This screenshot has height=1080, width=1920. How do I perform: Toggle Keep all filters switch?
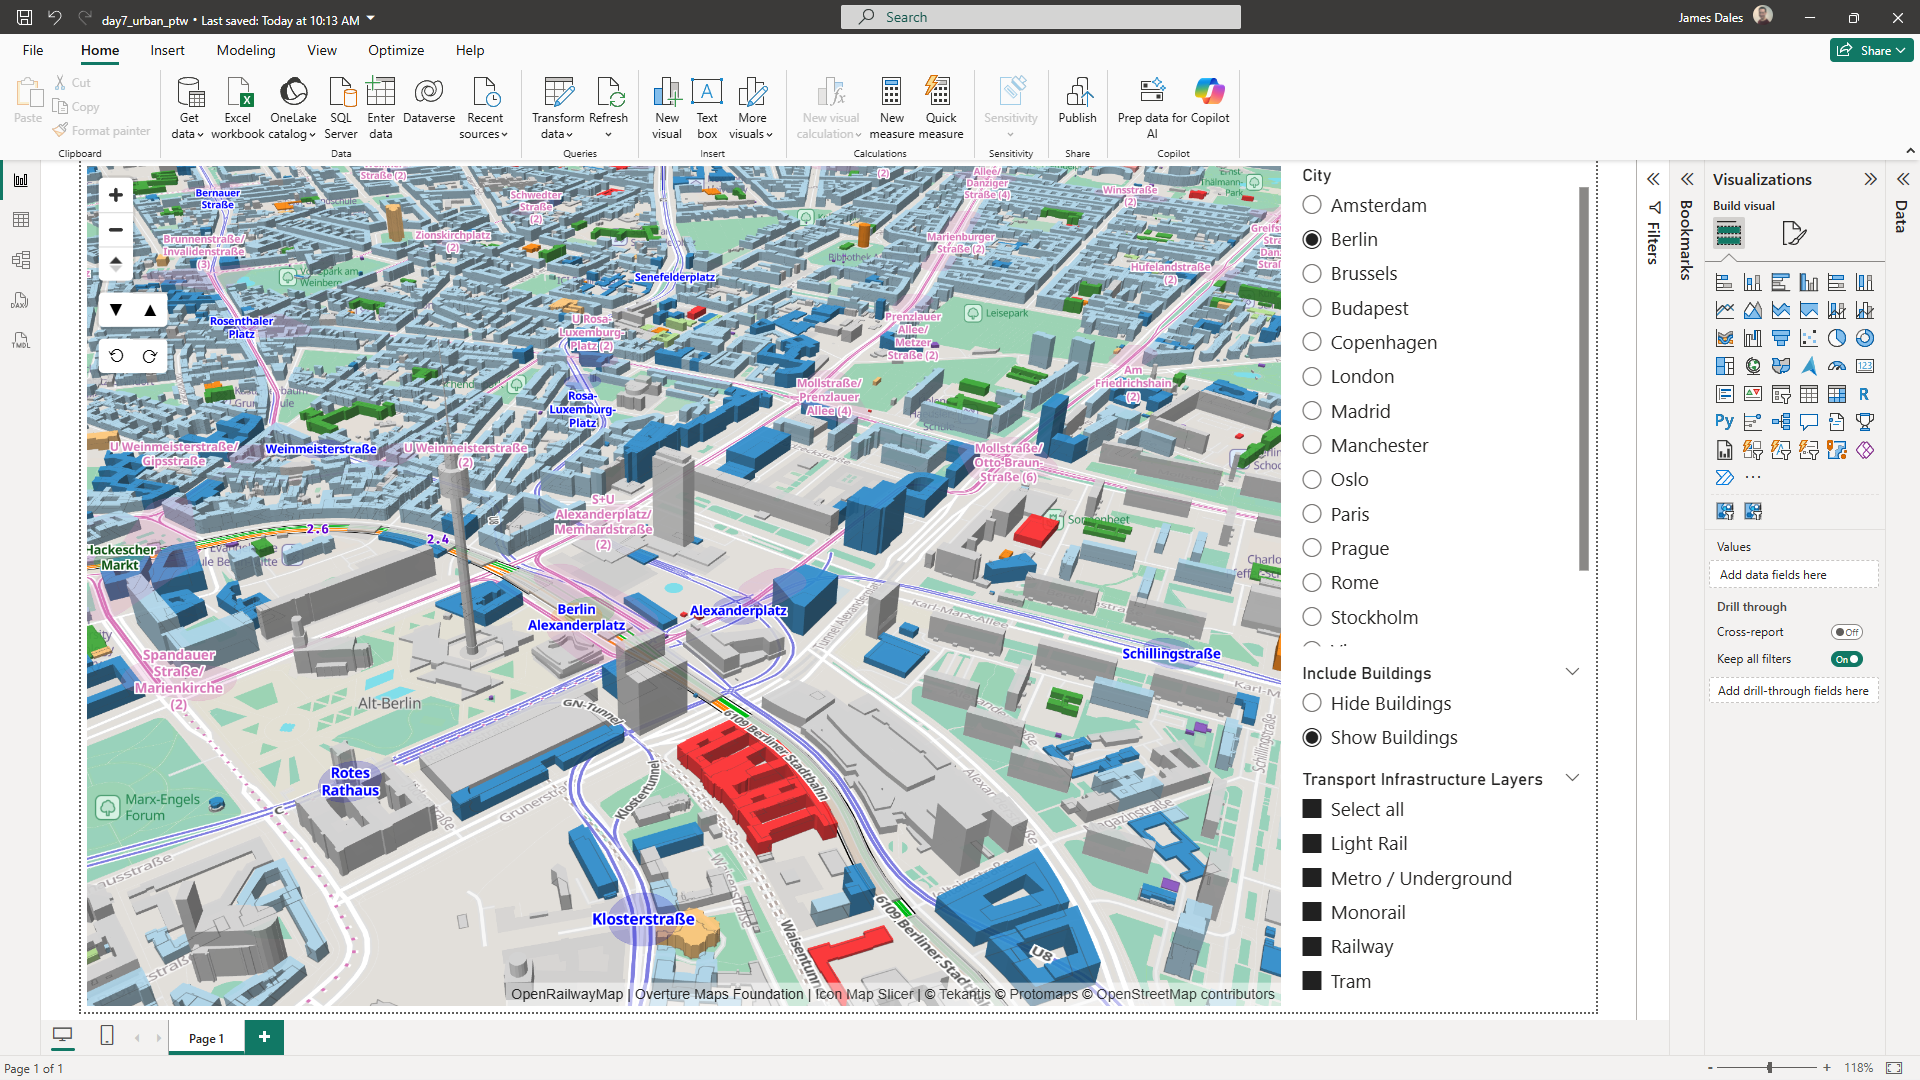(x=1846, y=659)
